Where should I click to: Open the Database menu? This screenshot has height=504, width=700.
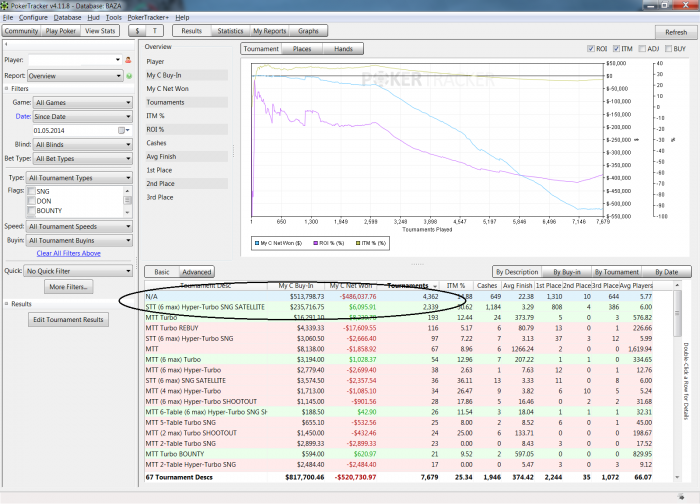click(67, 18)
